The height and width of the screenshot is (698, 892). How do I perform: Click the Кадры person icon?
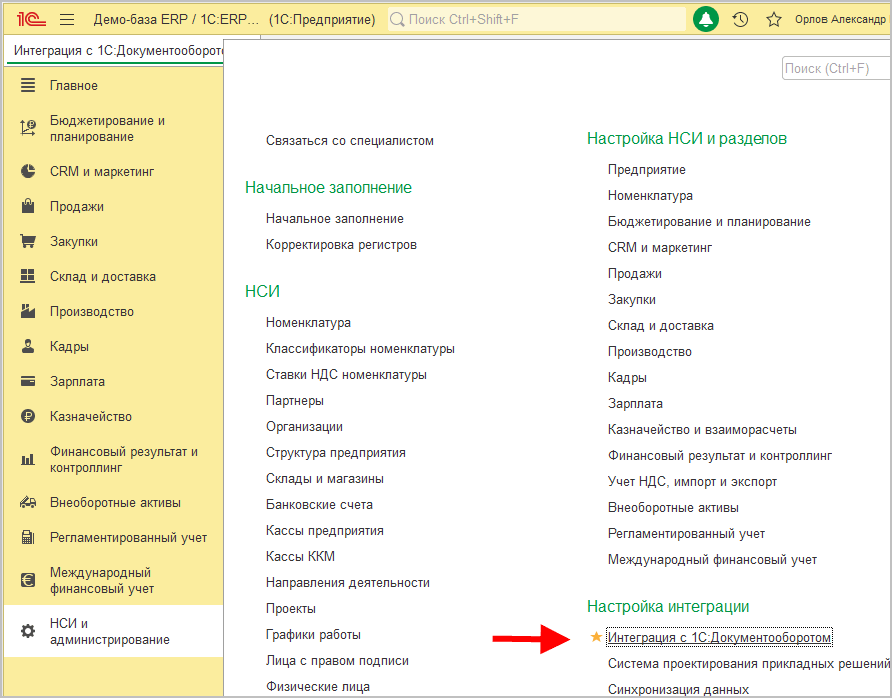click(28, 346)
